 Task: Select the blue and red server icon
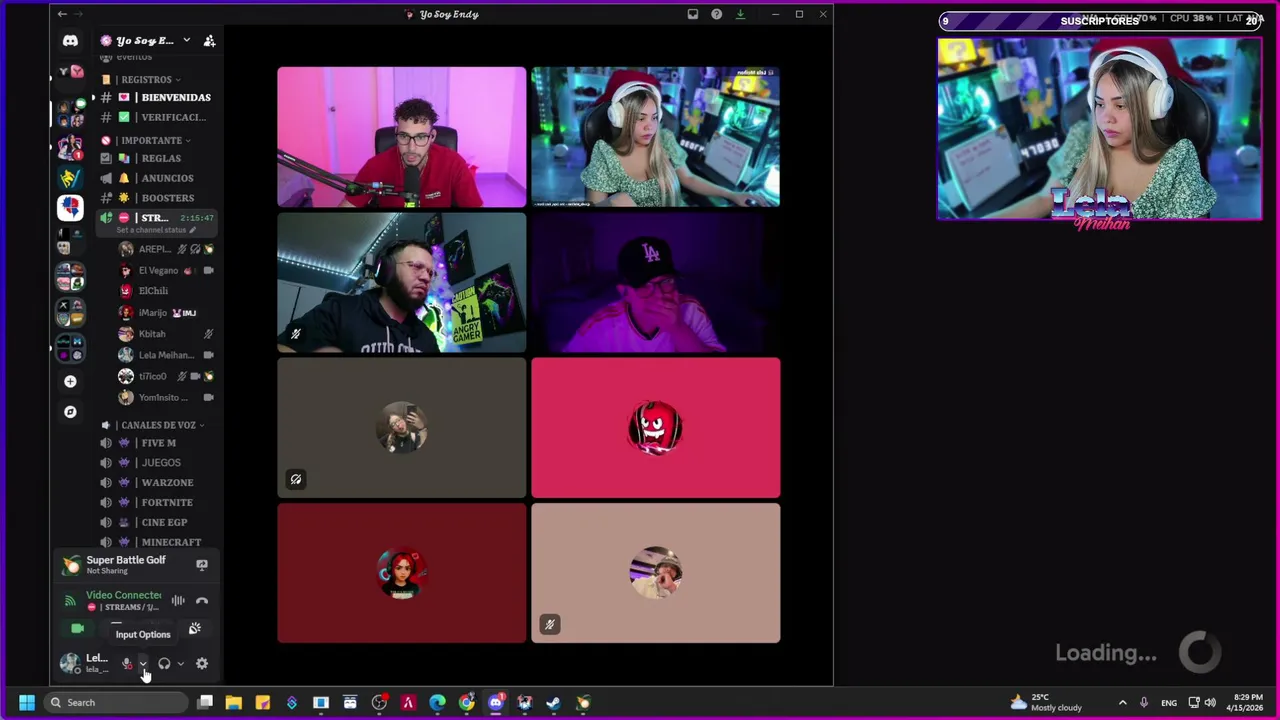[70, 207]
